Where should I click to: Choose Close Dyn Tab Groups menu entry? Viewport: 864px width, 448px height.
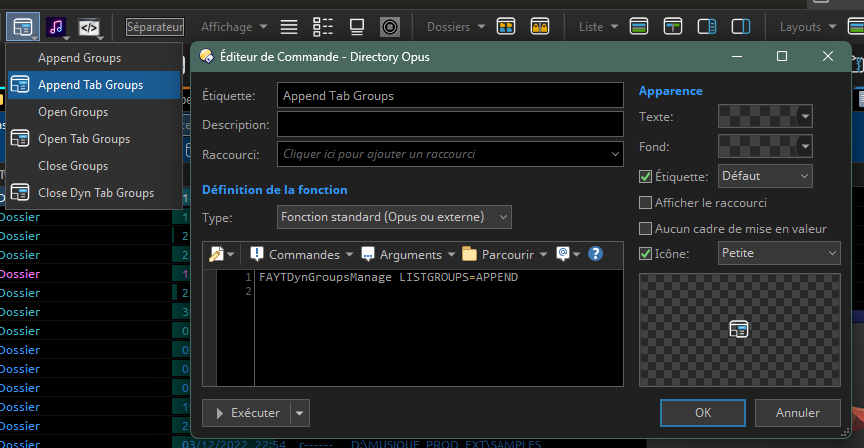94,193
